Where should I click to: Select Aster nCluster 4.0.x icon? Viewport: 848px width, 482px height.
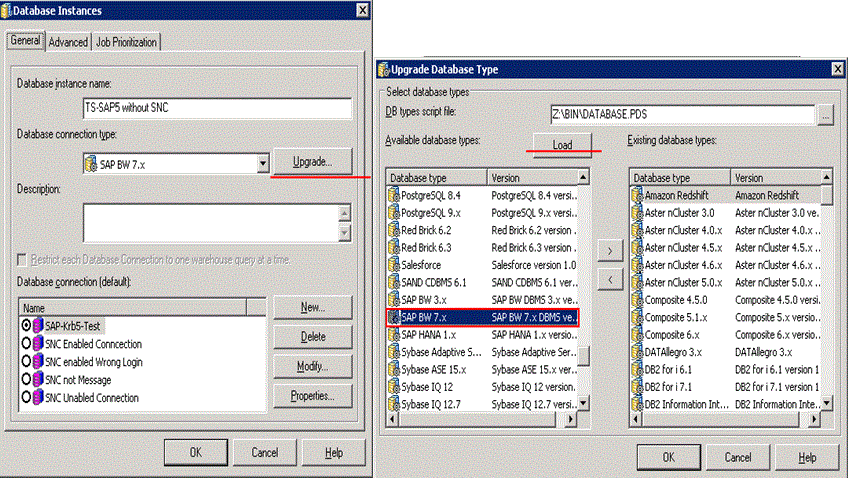[x=637, y=230]
